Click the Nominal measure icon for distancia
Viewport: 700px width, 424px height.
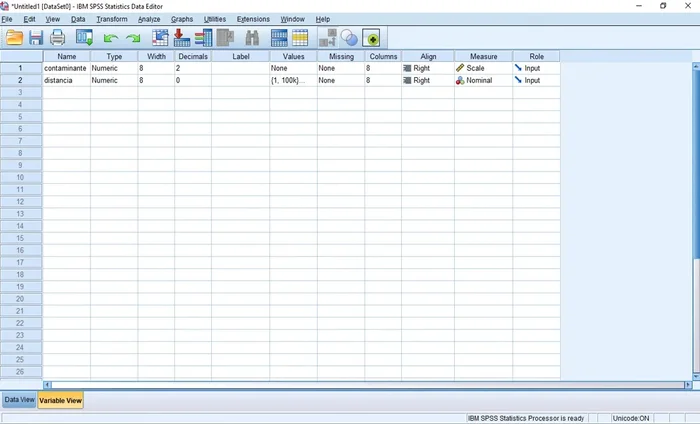tap(460, 80)
